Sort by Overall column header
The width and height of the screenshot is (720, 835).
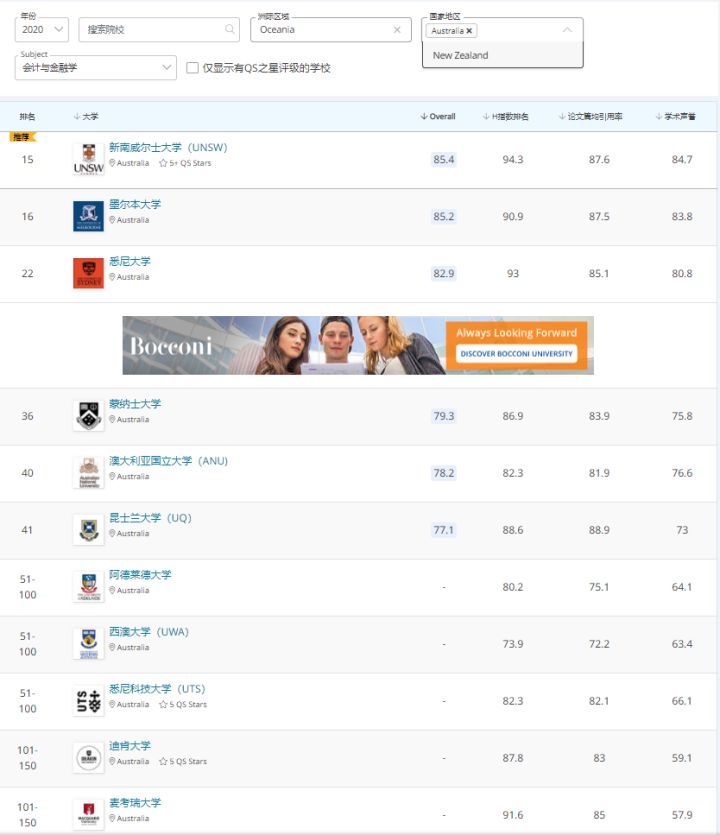438,117
